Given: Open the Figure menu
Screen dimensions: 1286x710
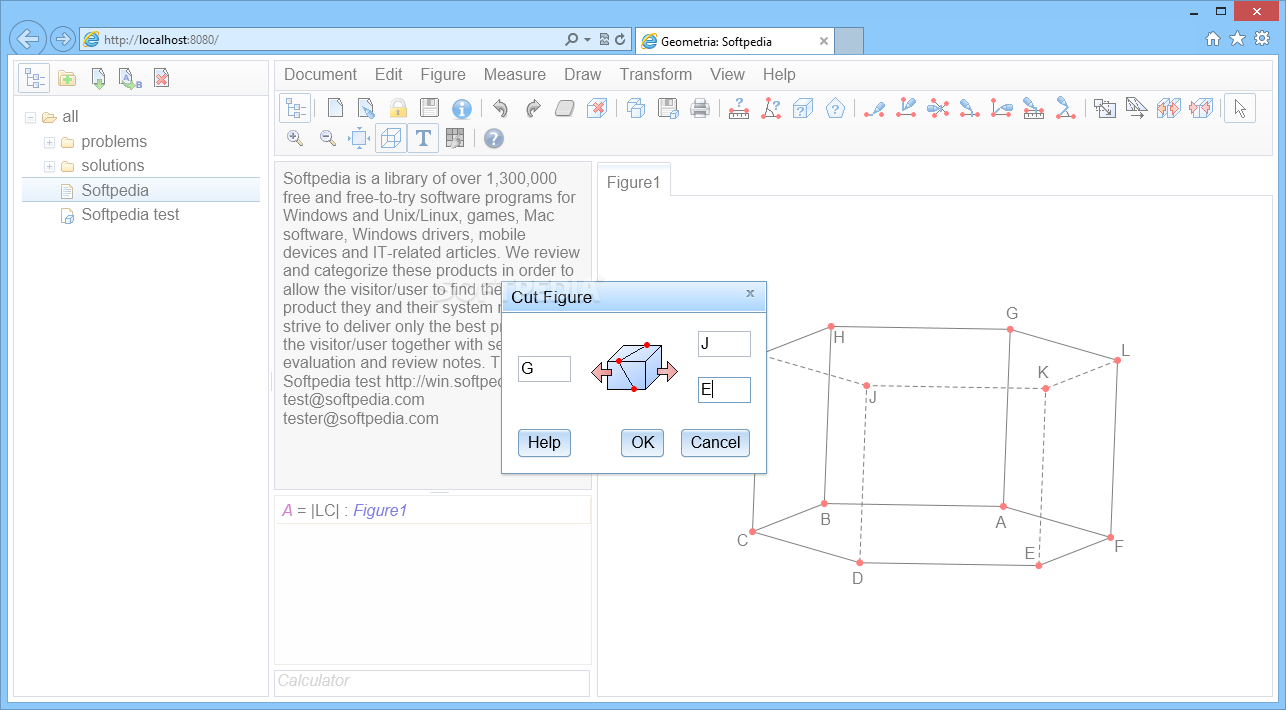Looking at the screenshot, I should coord(443,74).
